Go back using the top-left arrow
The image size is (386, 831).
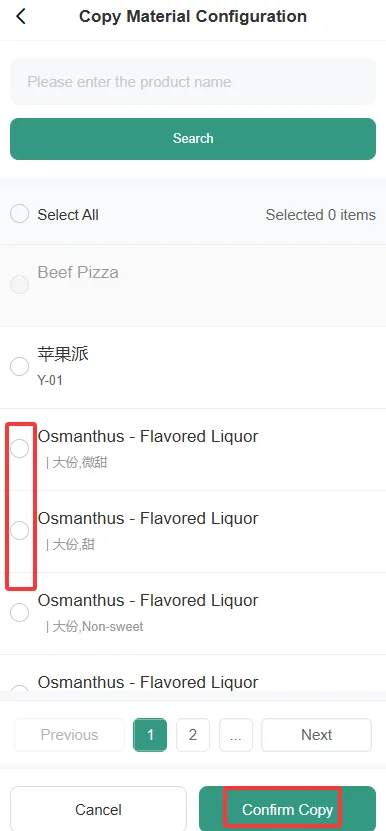pyautogui.click(x=21, y=16)
